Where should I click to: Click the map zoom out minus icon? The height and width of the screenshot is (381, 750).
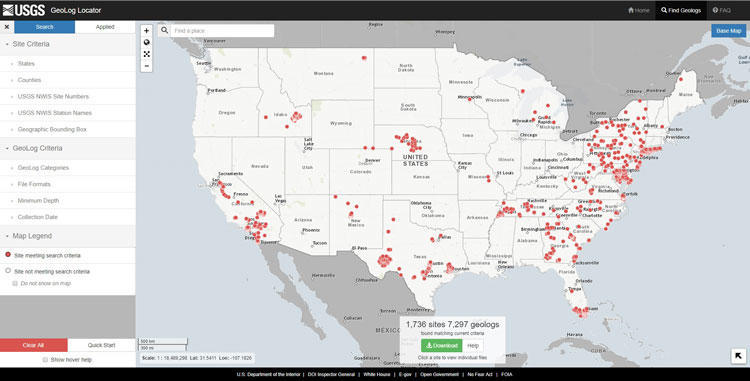click(146, 66)
